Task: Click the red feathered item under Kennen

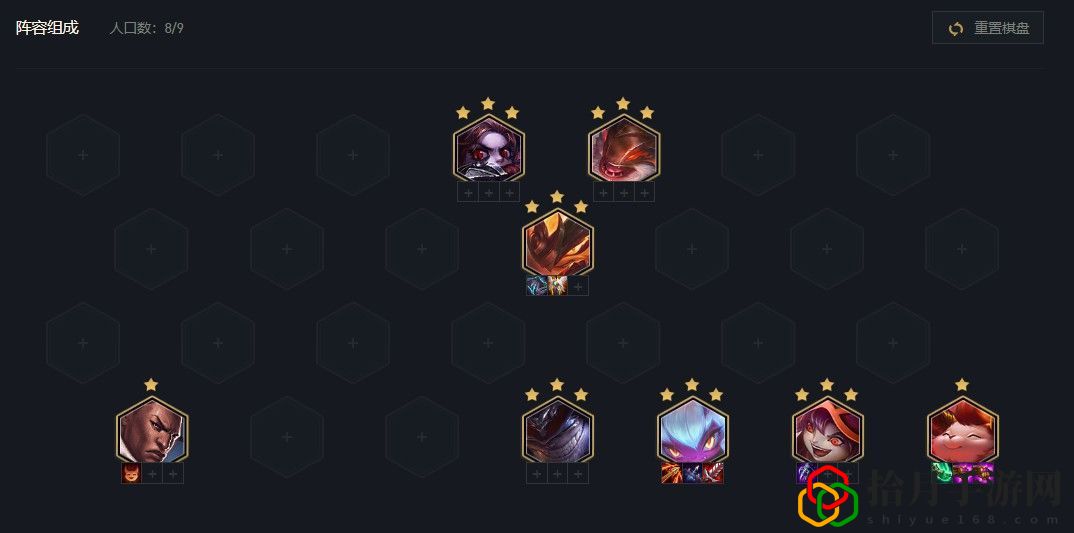Action: coord(713,473)
